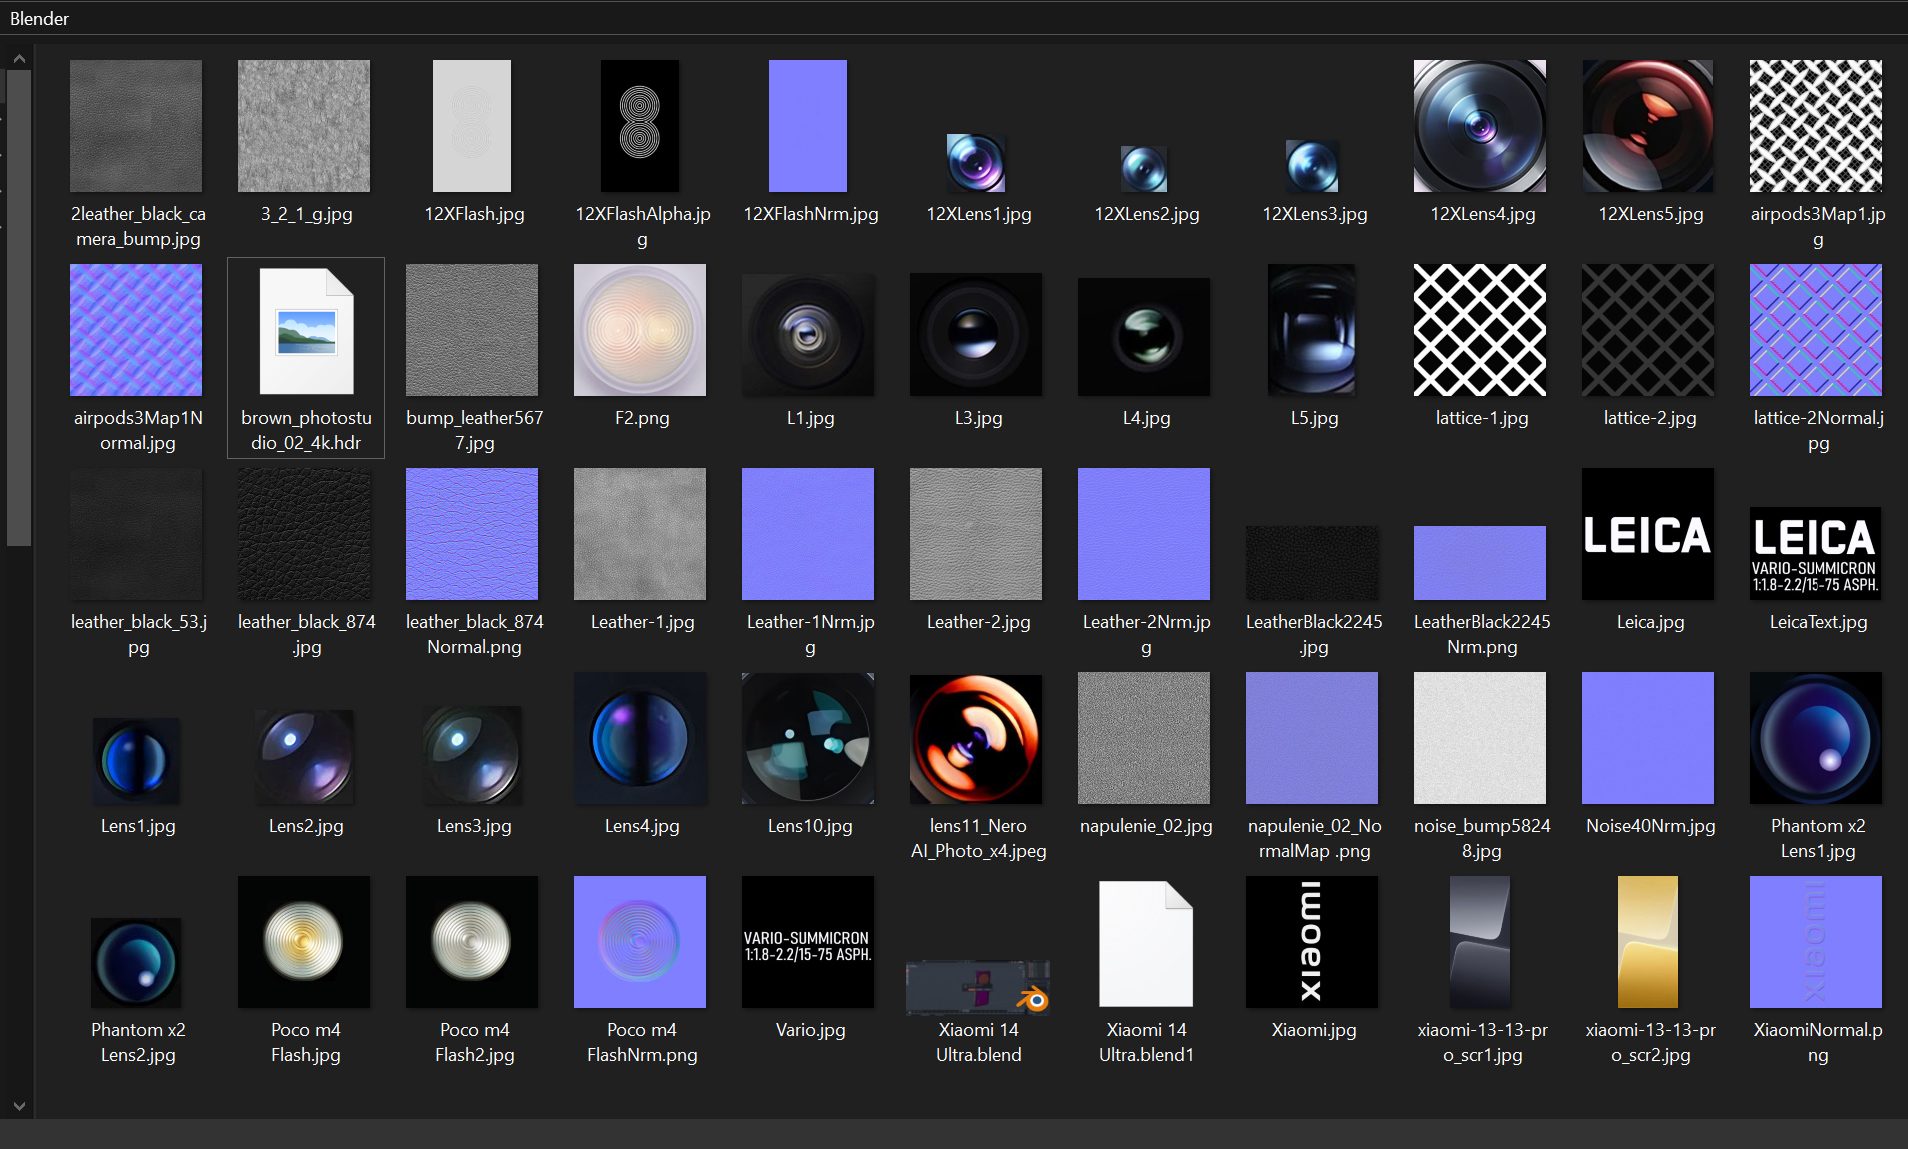
Task: Click the brown_photostudio_02_4k.hdr file icon
Action: click(306, 331)
